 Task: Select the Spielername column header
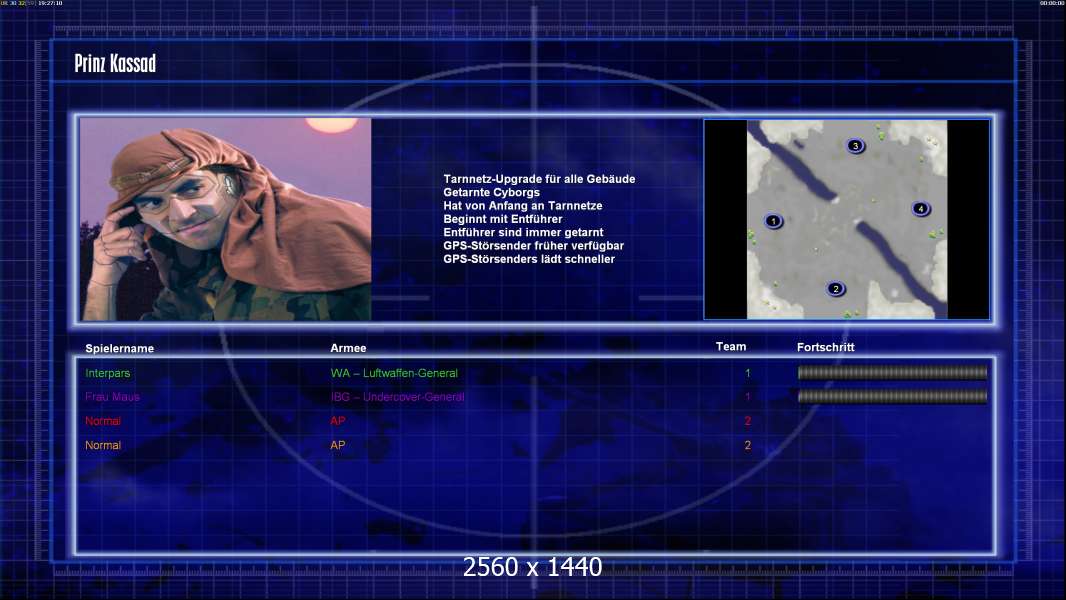pos(120,348)
